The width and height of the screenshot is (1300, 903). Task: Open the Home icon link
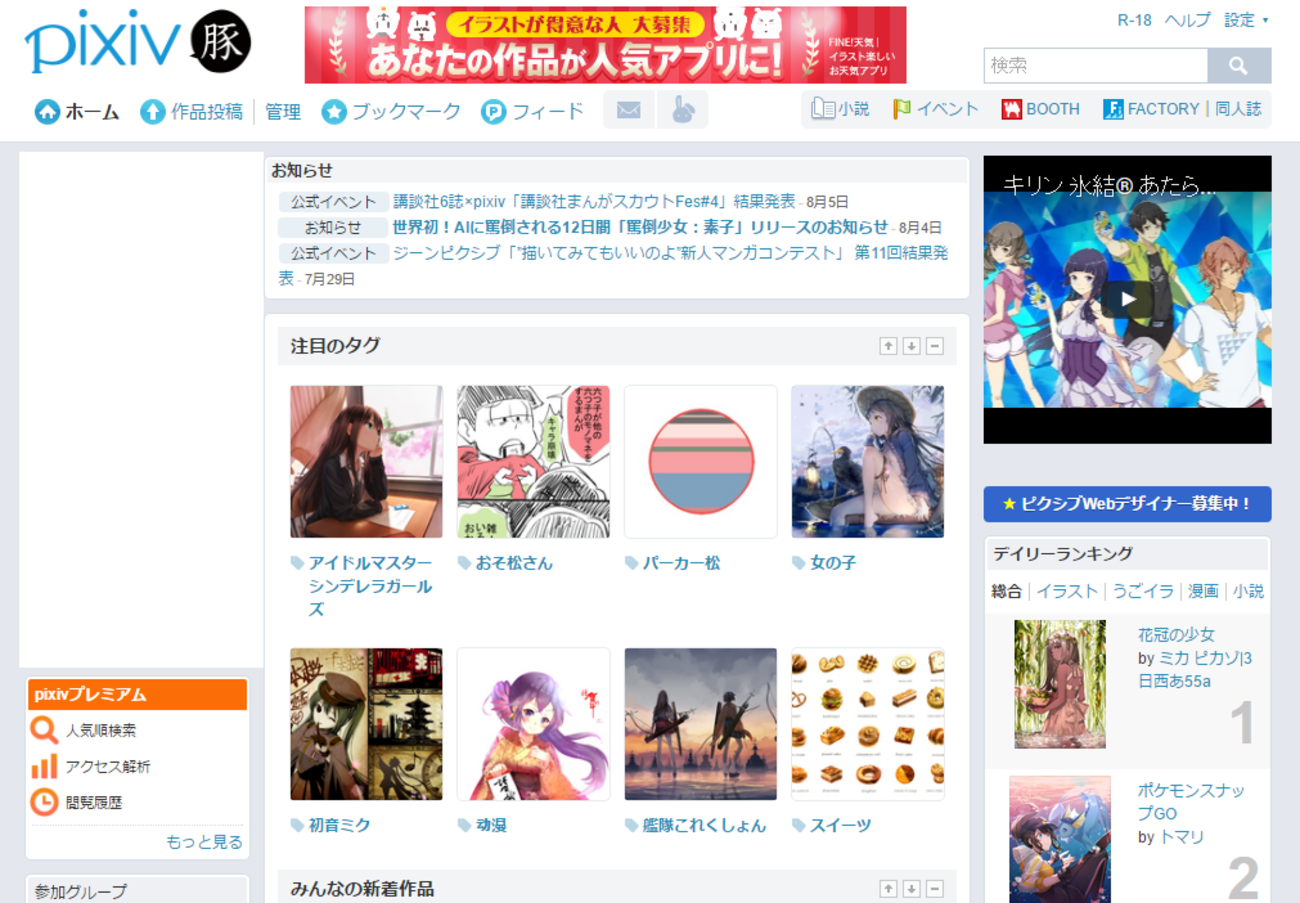[x=47, y=111]
